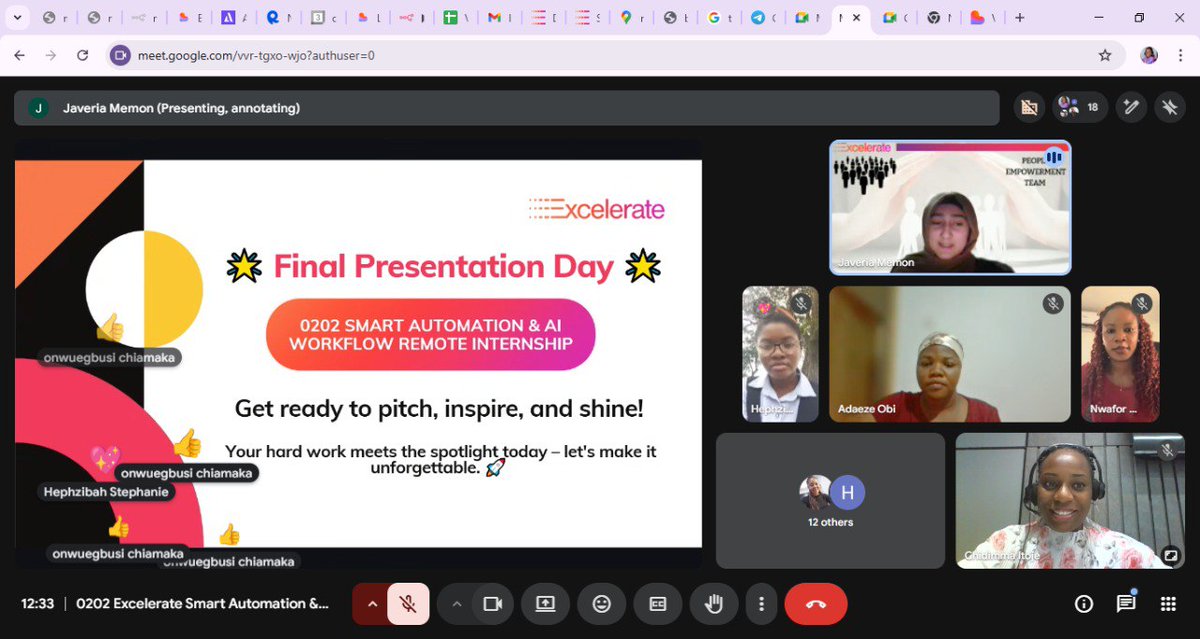Screen dimensions: 1200x639
Task: Click the annotation pen tool icon
Action: click(1131, 107)
